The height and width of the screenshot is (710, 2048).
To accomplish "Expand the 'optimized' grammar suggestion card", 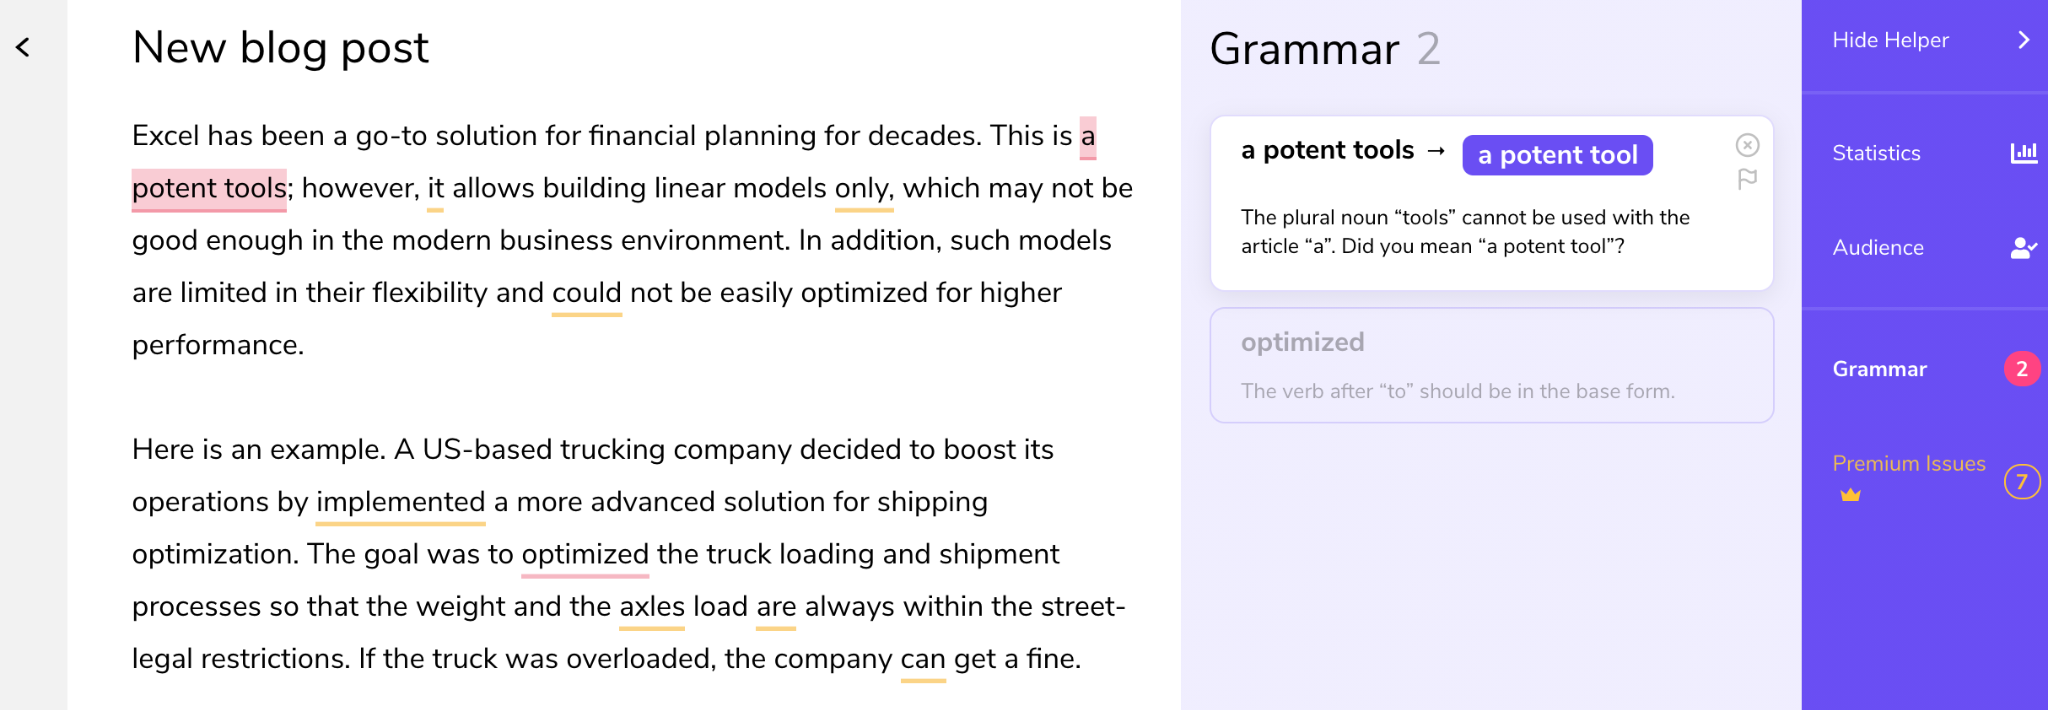I will click(x=1491, y=365).
